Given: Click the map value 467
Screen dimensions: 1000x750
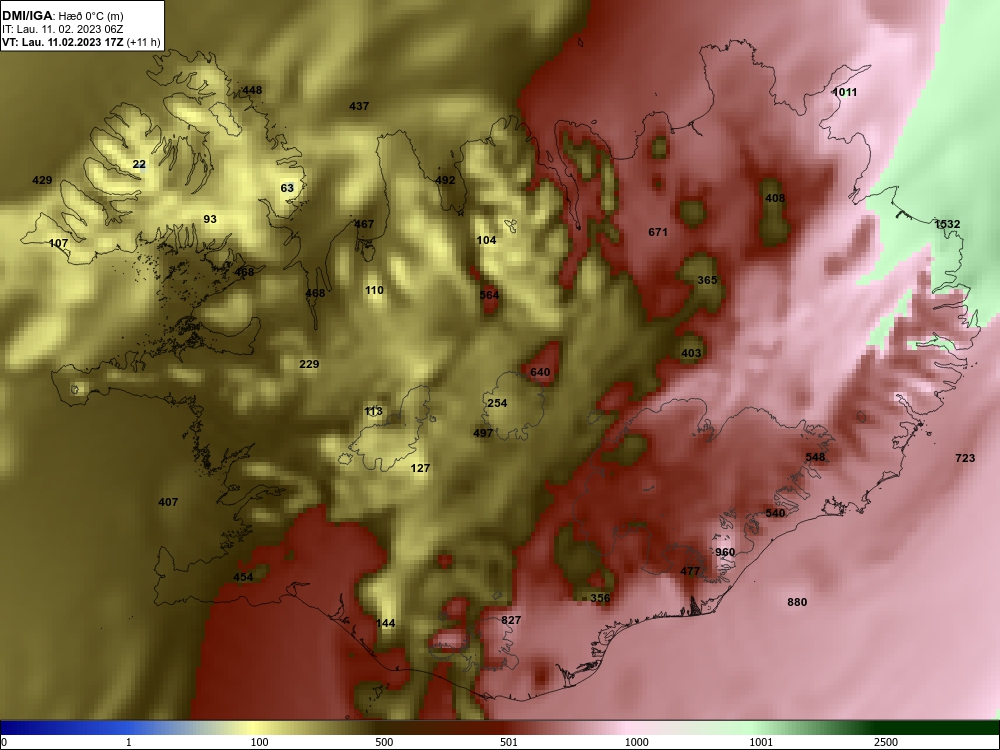Looking at the screenshot, I should [x=364, y=224].
